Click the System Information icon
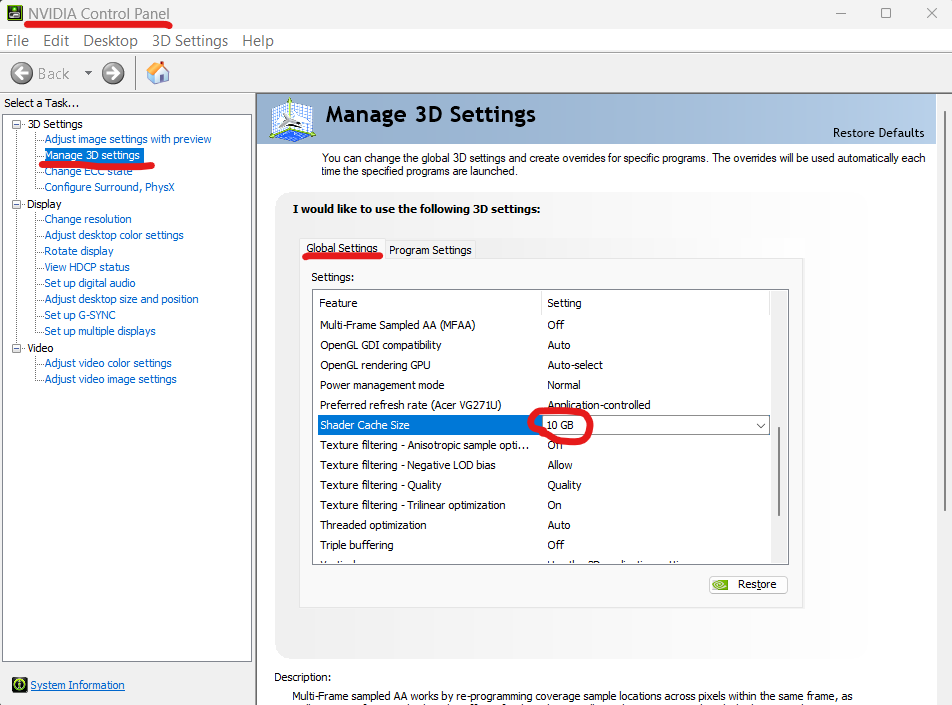Image resolution: width=952 pixels, height=705 pixels. pyautogui.click(x=19, y=685)
